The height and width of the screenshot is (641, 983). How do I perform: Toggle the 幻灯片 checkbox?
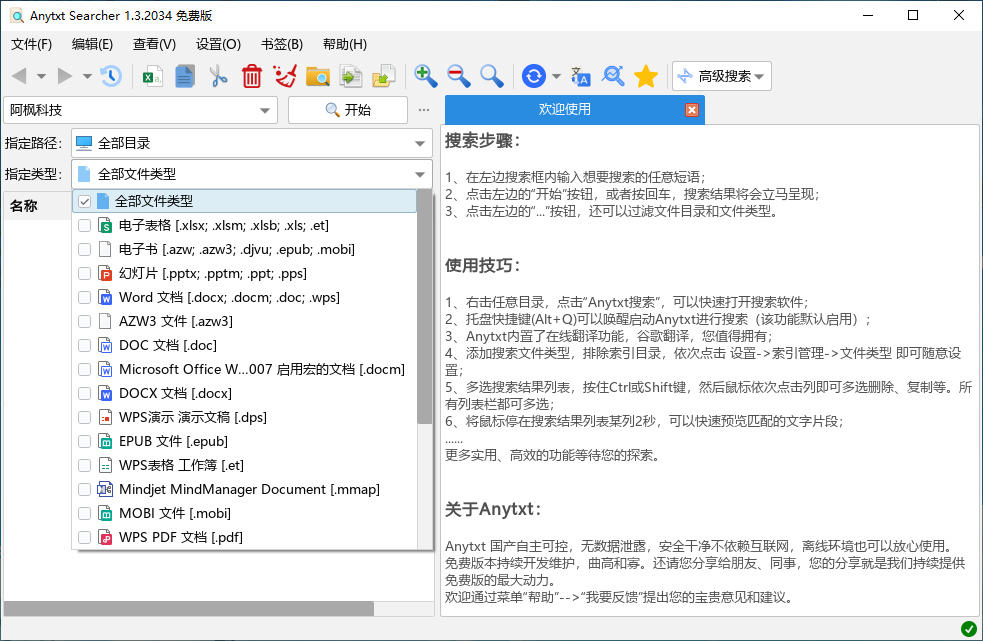[85, 273]
